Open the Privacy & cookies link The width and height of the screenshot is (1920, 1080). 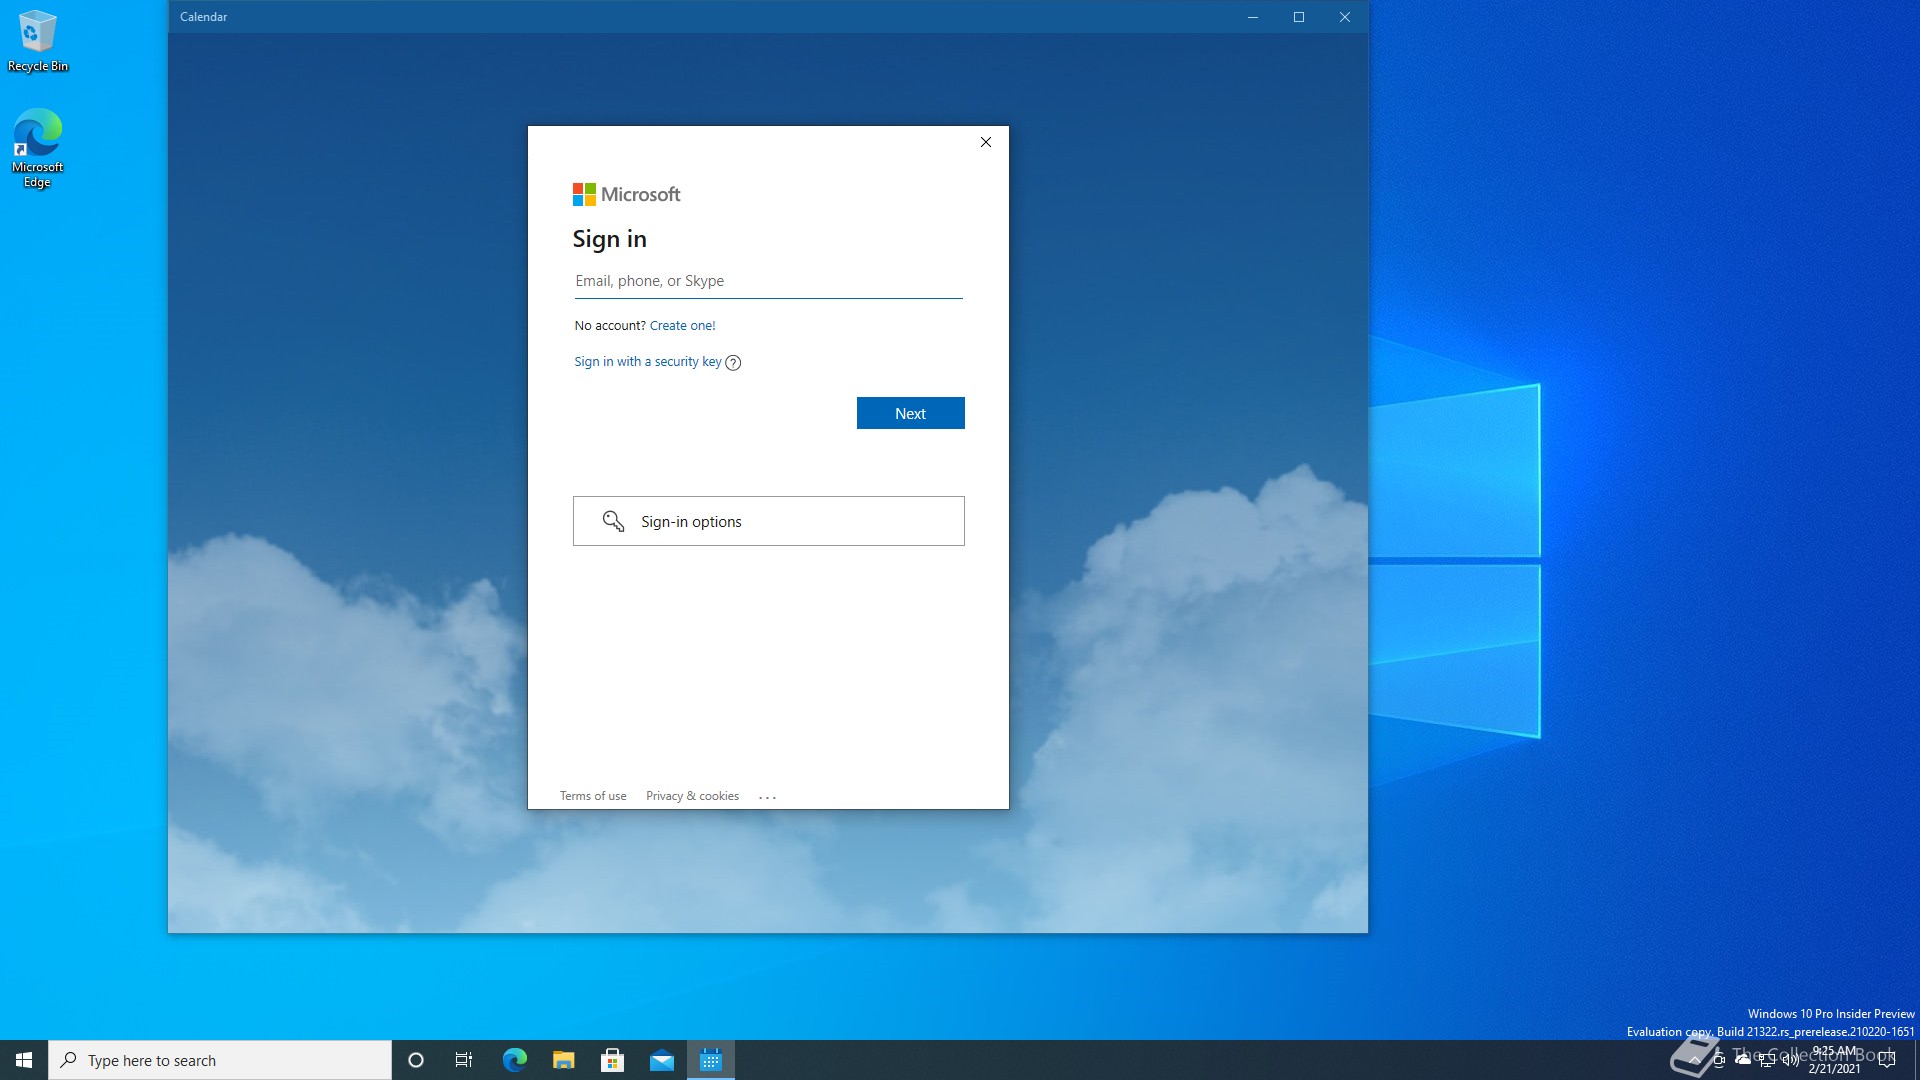pyautogui.click(x=692, y=796)
